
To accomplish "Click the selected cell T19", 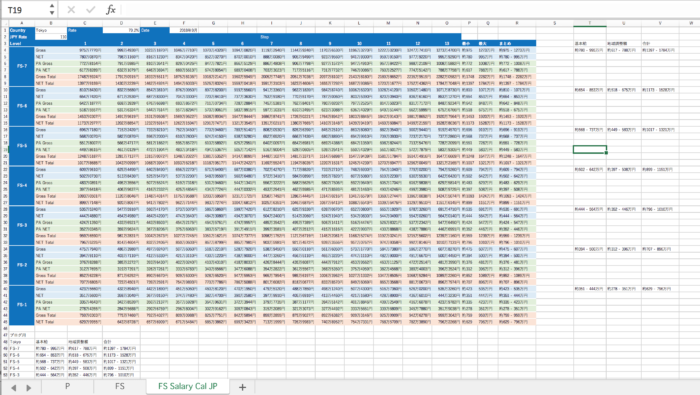I will click(590, 150).
